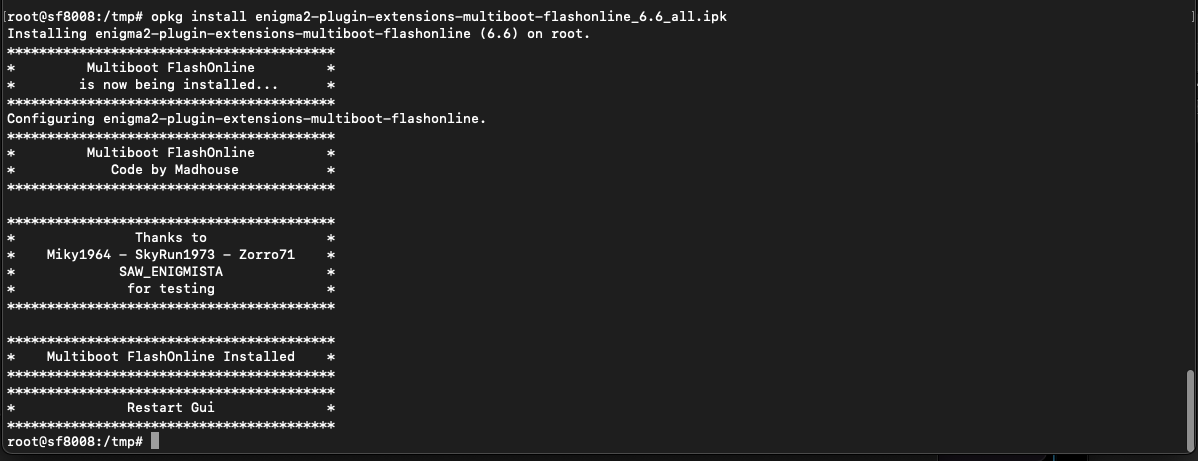Screen dimensions: 1198x461
Task: Click the bottom root@sf8008:/tmp# prompt text
Action: (75, 441)
